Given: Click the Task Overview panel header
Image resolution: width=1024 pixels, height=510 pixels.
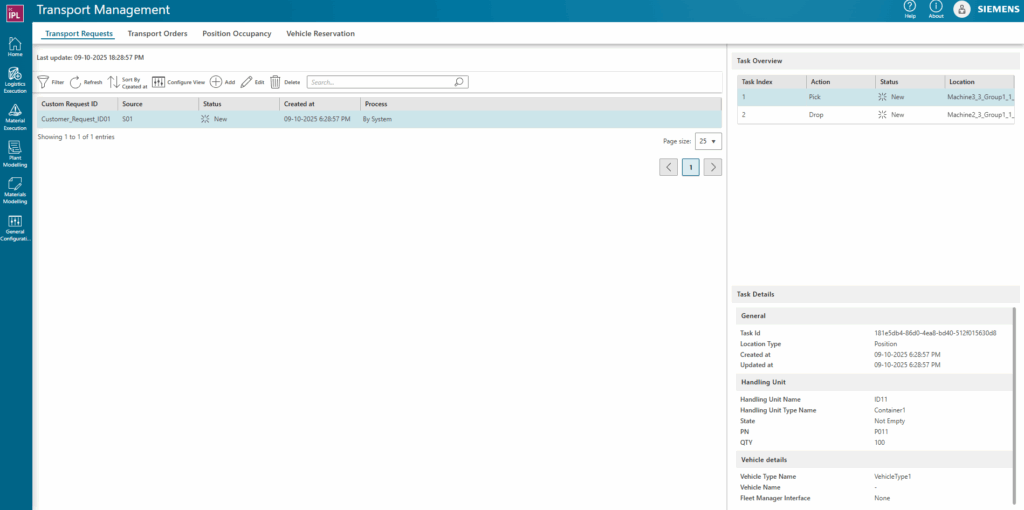Looking at the screenshot, I should [876, 61].
